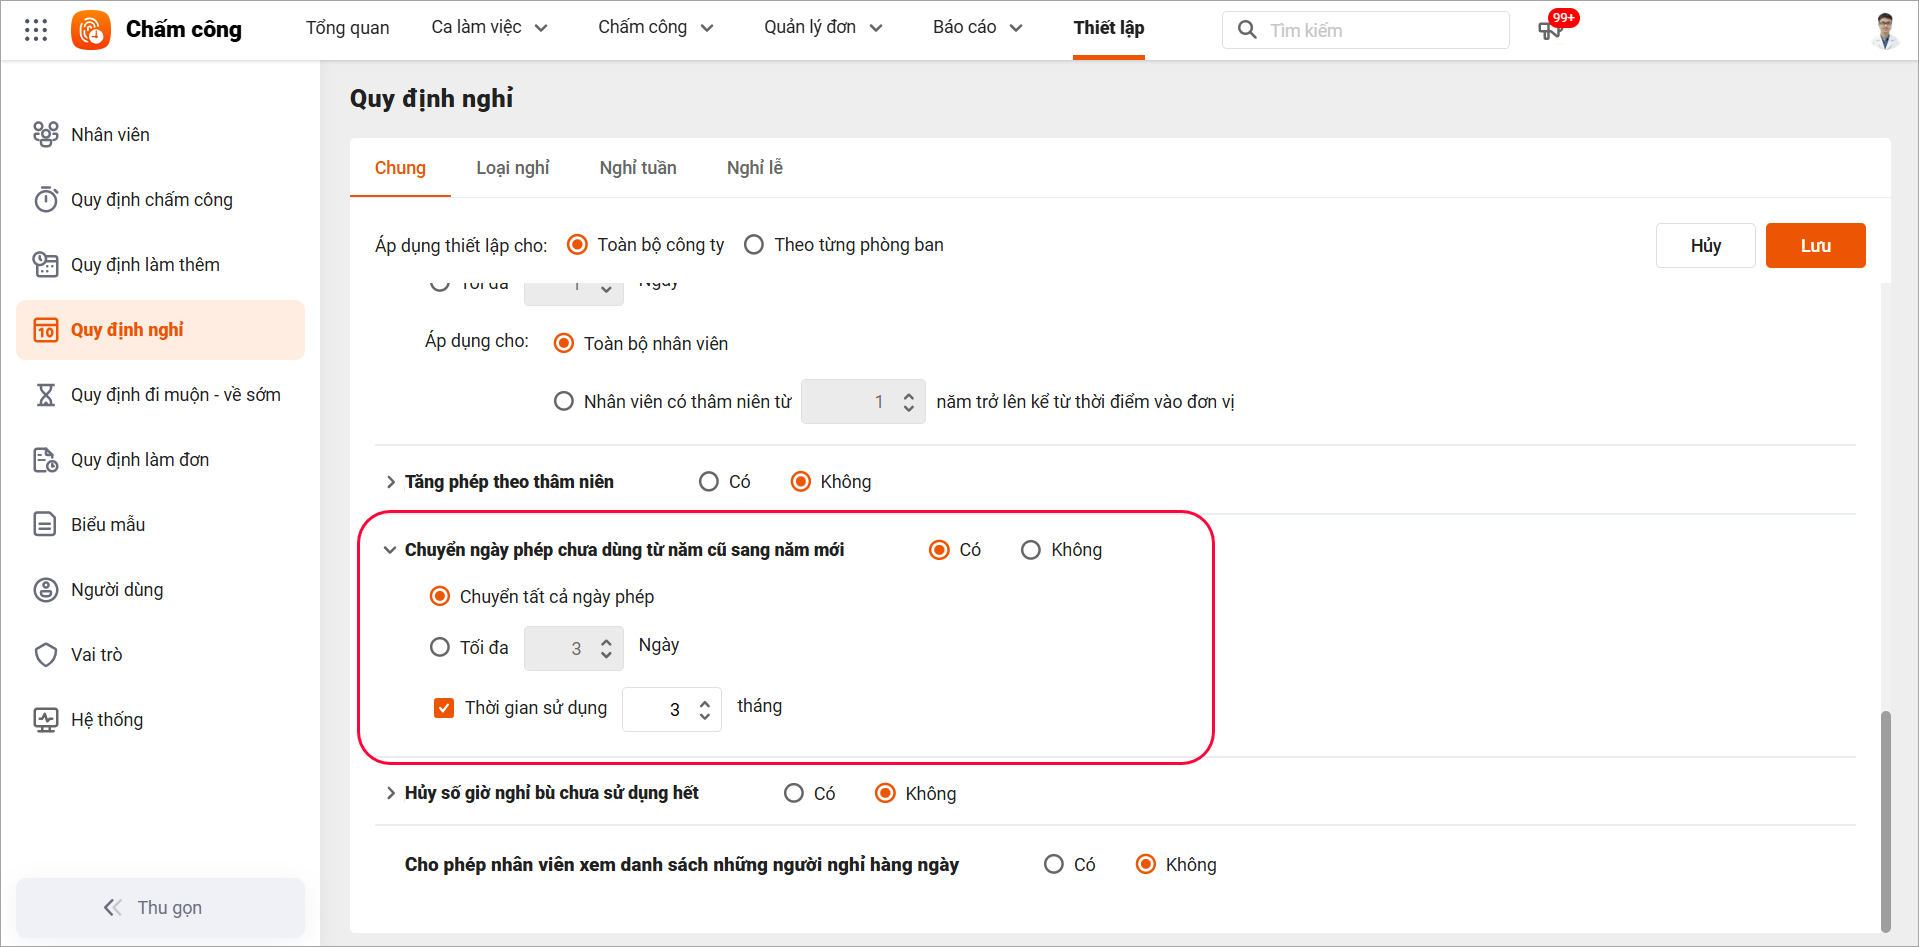Select Toàn bộ công ty radio option
The image size is (1919, 947).
[x=577, y=245]
